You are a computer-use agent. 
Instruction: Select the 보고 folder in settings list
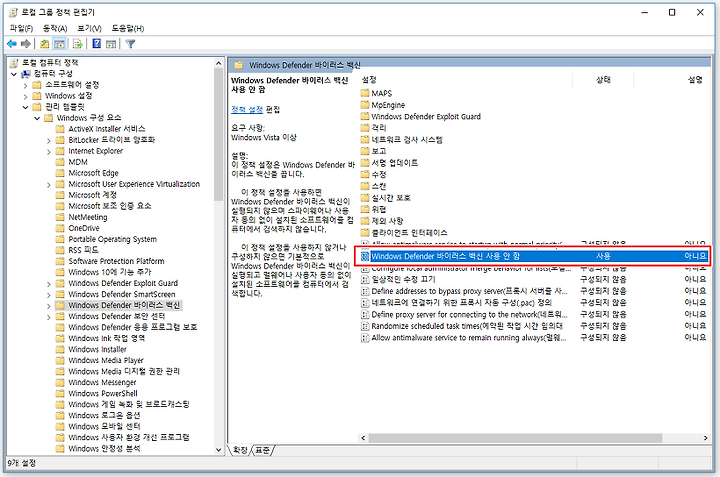pos(373,151)
